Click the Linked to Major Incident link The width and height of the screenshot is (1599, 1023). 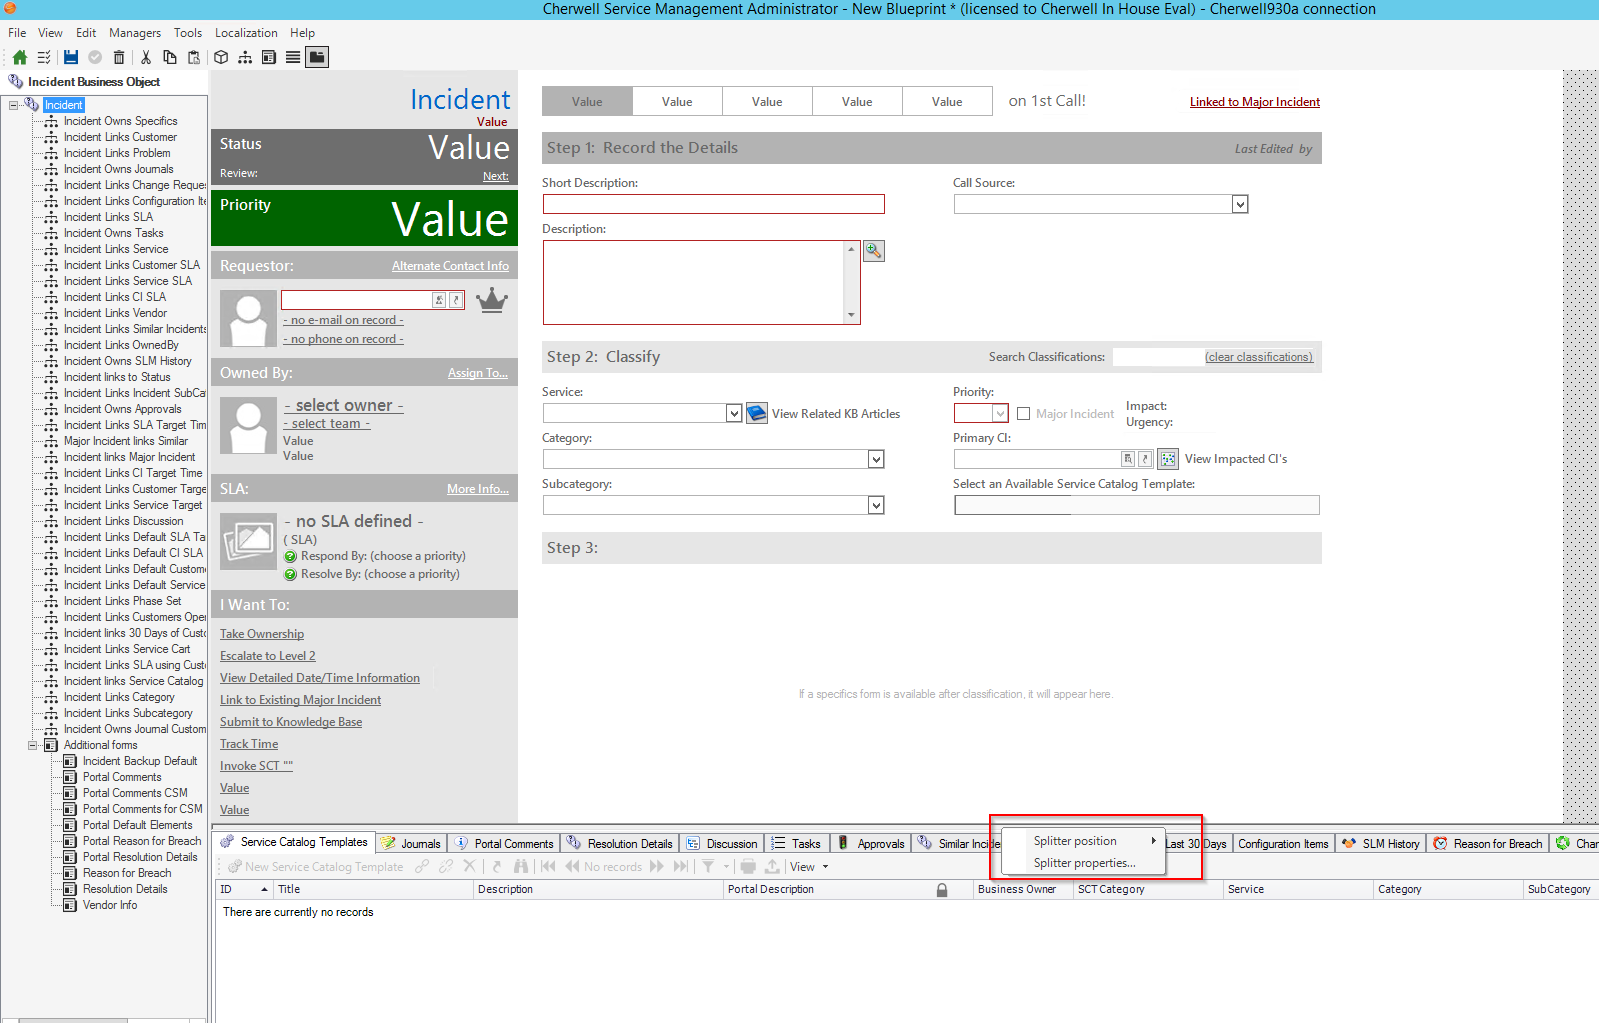click(x=1254, y=102)
